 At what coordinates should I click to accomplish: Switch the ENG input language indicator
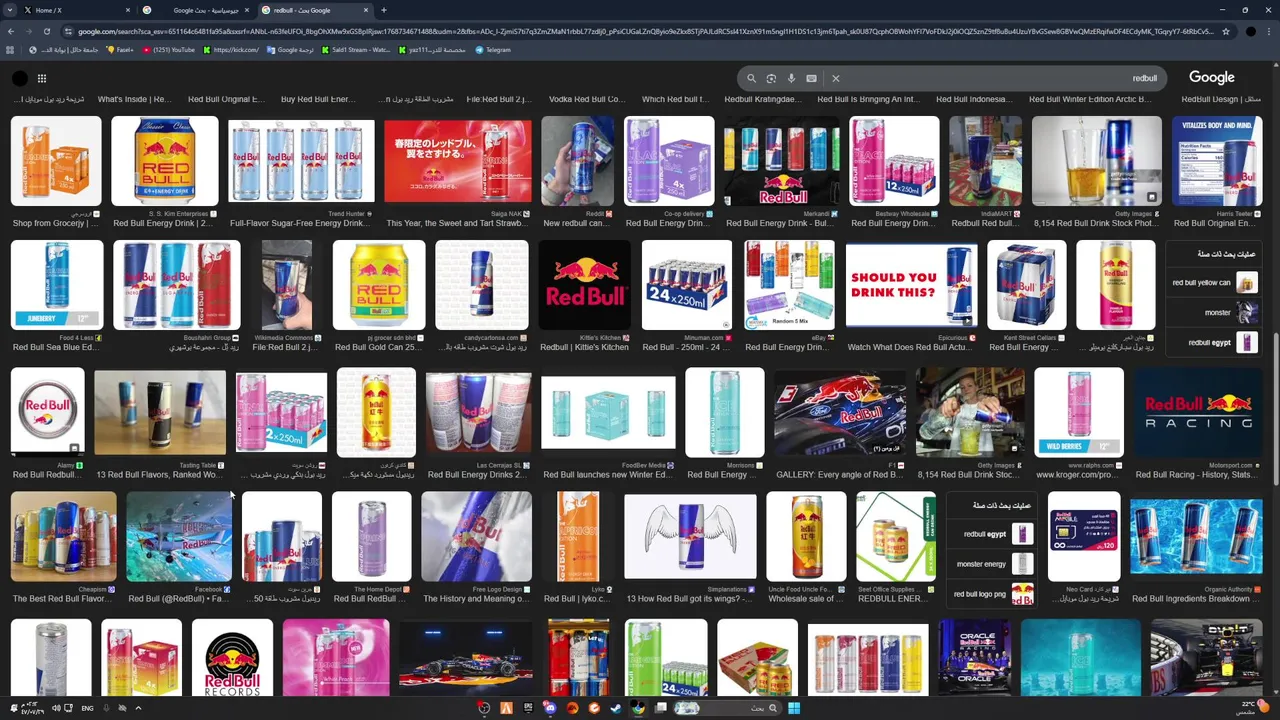pyautogui.click(x=87, y=708)
